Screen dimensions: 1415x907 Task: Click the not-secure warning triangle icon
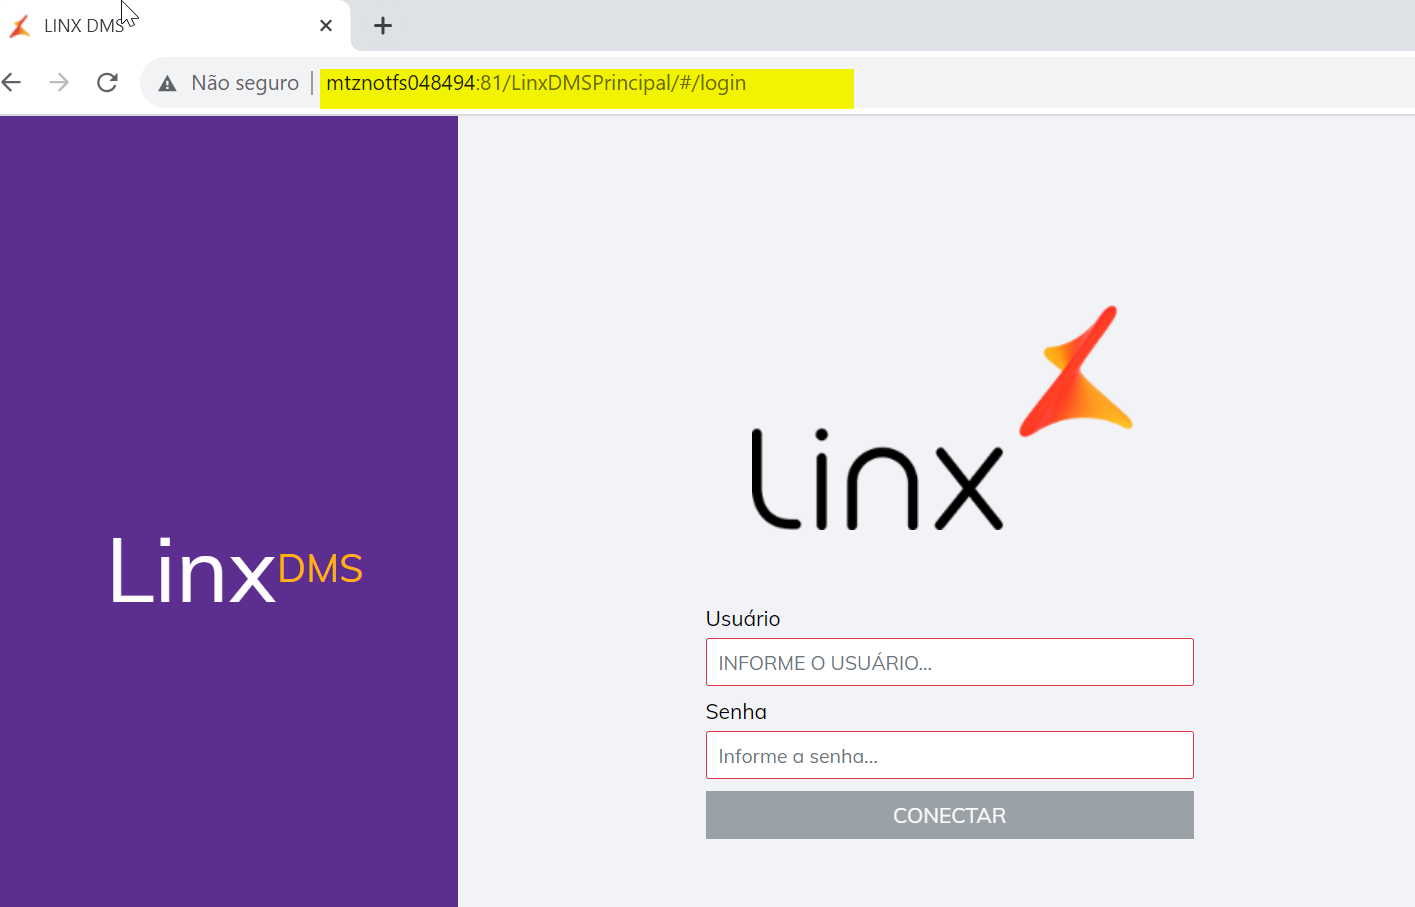(167, 84)
